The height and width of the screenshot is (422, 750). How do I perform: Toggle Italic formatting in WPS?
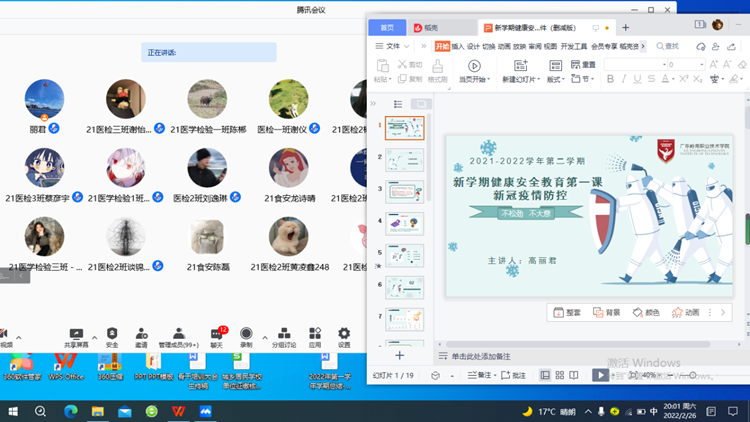624,79
